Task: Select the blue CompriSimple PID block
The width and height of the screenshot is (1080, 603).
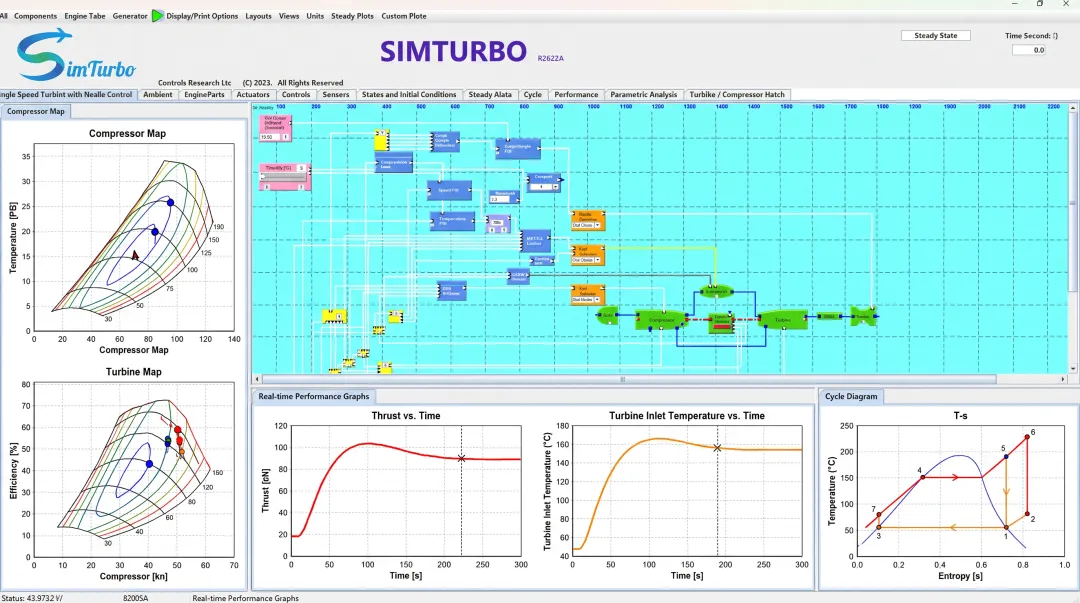Action: [517, 147]
